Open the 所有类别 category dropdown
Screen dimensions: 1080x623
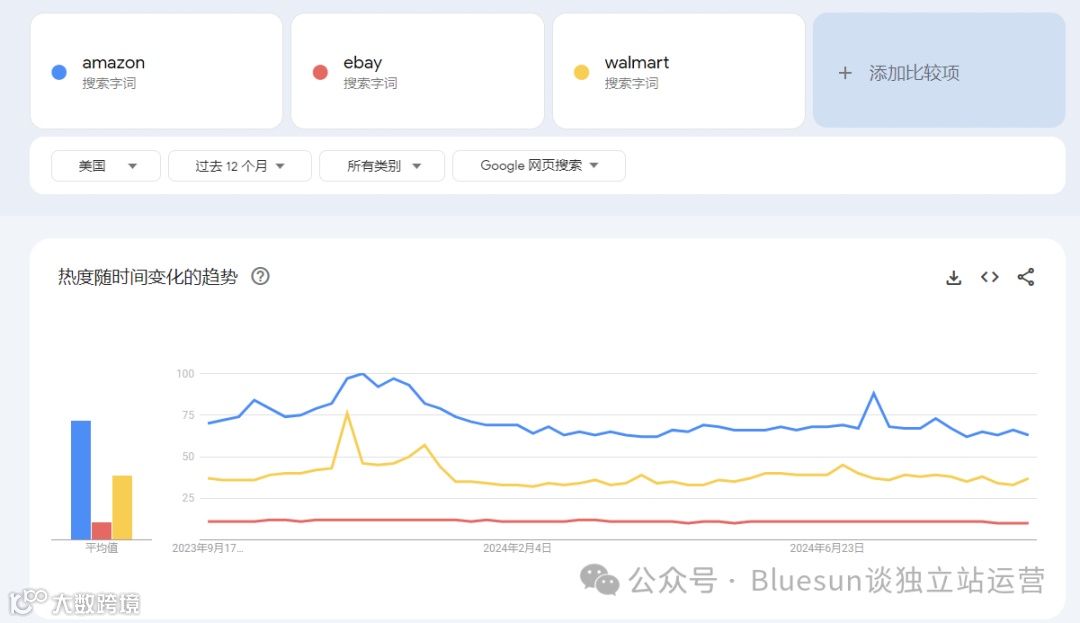(x=382, y=166)
